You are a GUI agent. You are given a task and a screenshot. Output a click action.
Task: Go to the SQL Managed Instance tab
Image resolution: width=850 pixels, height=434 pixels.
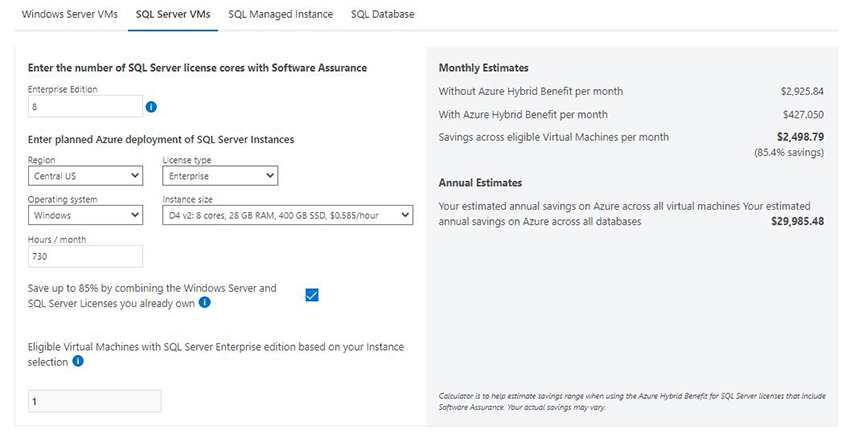click(x=280, y=15)
